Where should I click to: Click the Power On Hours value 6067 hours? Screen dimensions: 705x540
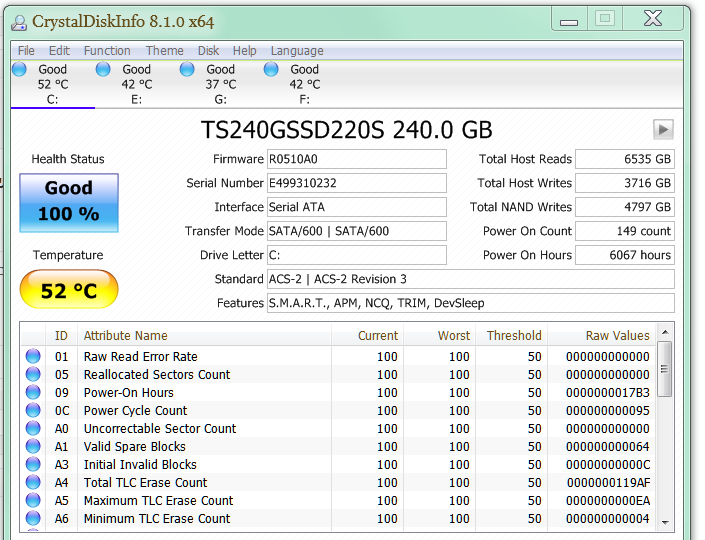tap(625, 255)
